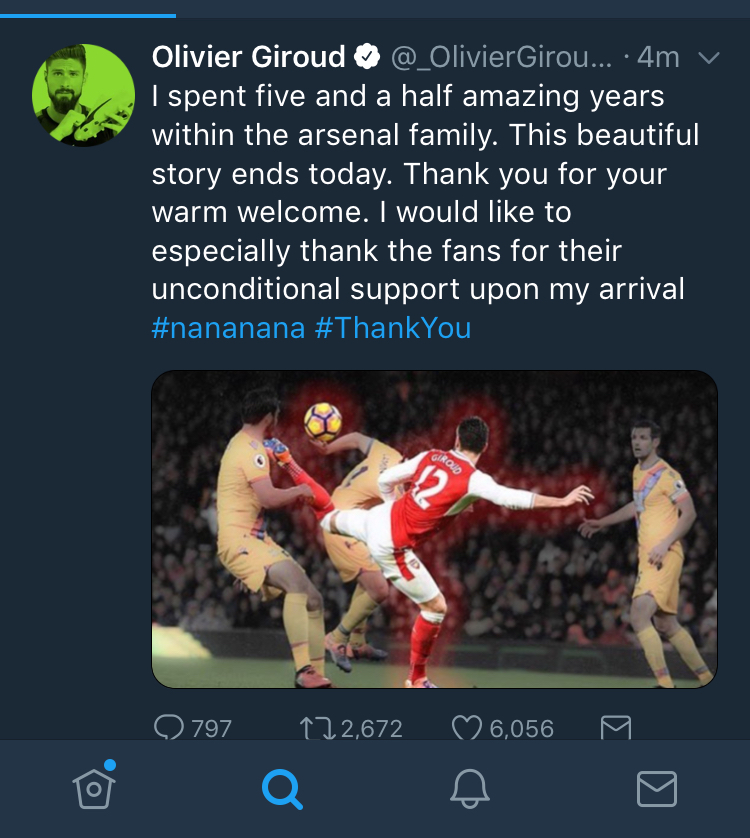Open the @_OlivierGirou handle
This screenshot has height=838, width=750.
(x=500, y=58)
